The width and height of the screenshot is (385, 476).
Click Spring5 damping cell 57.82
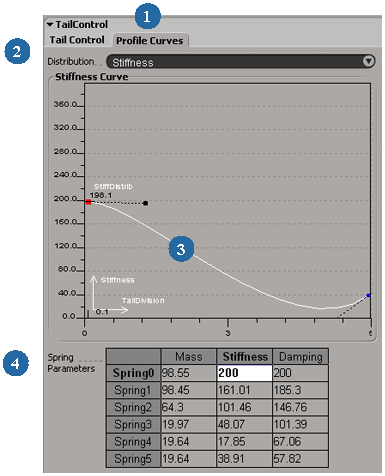click(x=301, y=459)
